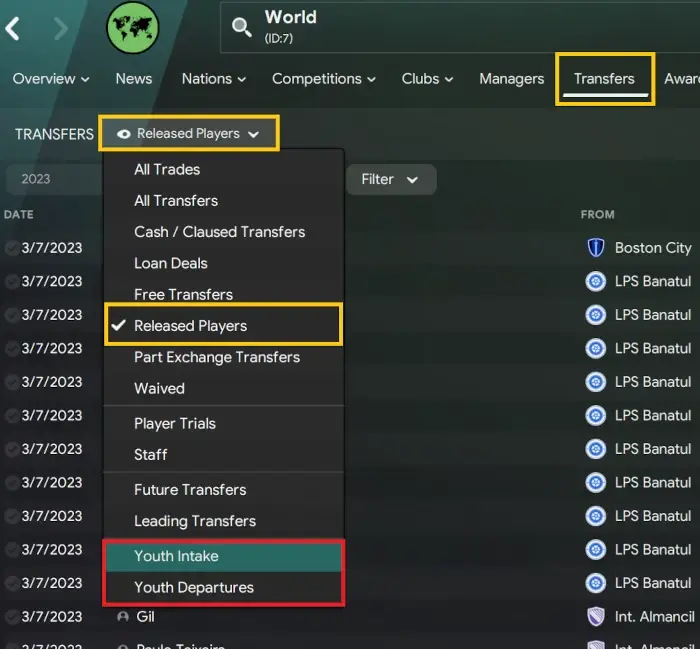The width and height of the screenshot is (700, 649).
Task: Select Cash / Claused Transfers option
Action: coord(224,232)
